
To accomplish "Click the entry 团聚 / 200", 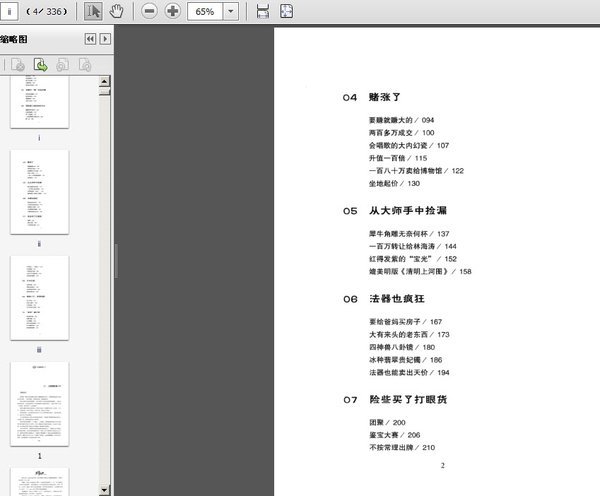I will pyautogui.click(x=387, y=423).
